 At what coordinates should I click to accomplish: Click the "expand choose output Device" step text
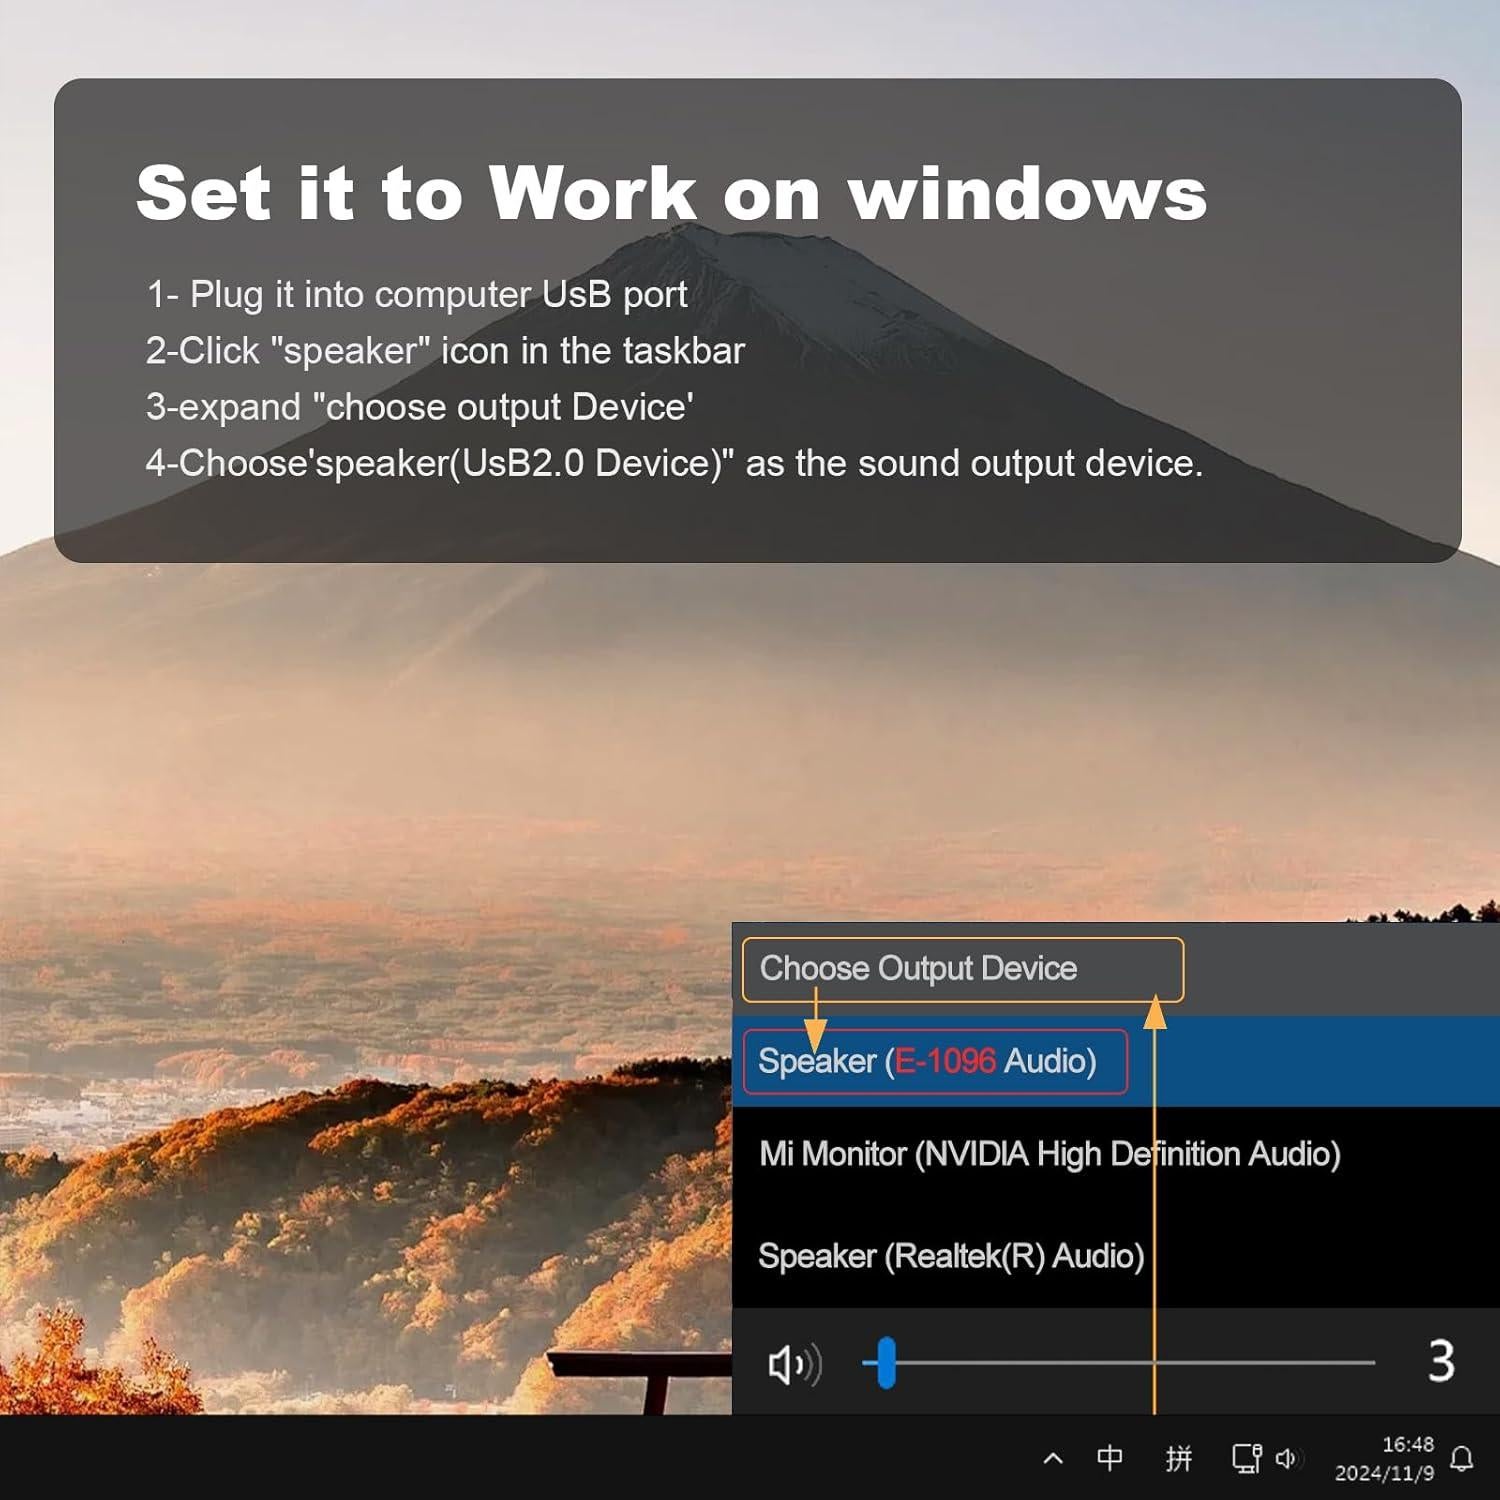pos(420,407)
